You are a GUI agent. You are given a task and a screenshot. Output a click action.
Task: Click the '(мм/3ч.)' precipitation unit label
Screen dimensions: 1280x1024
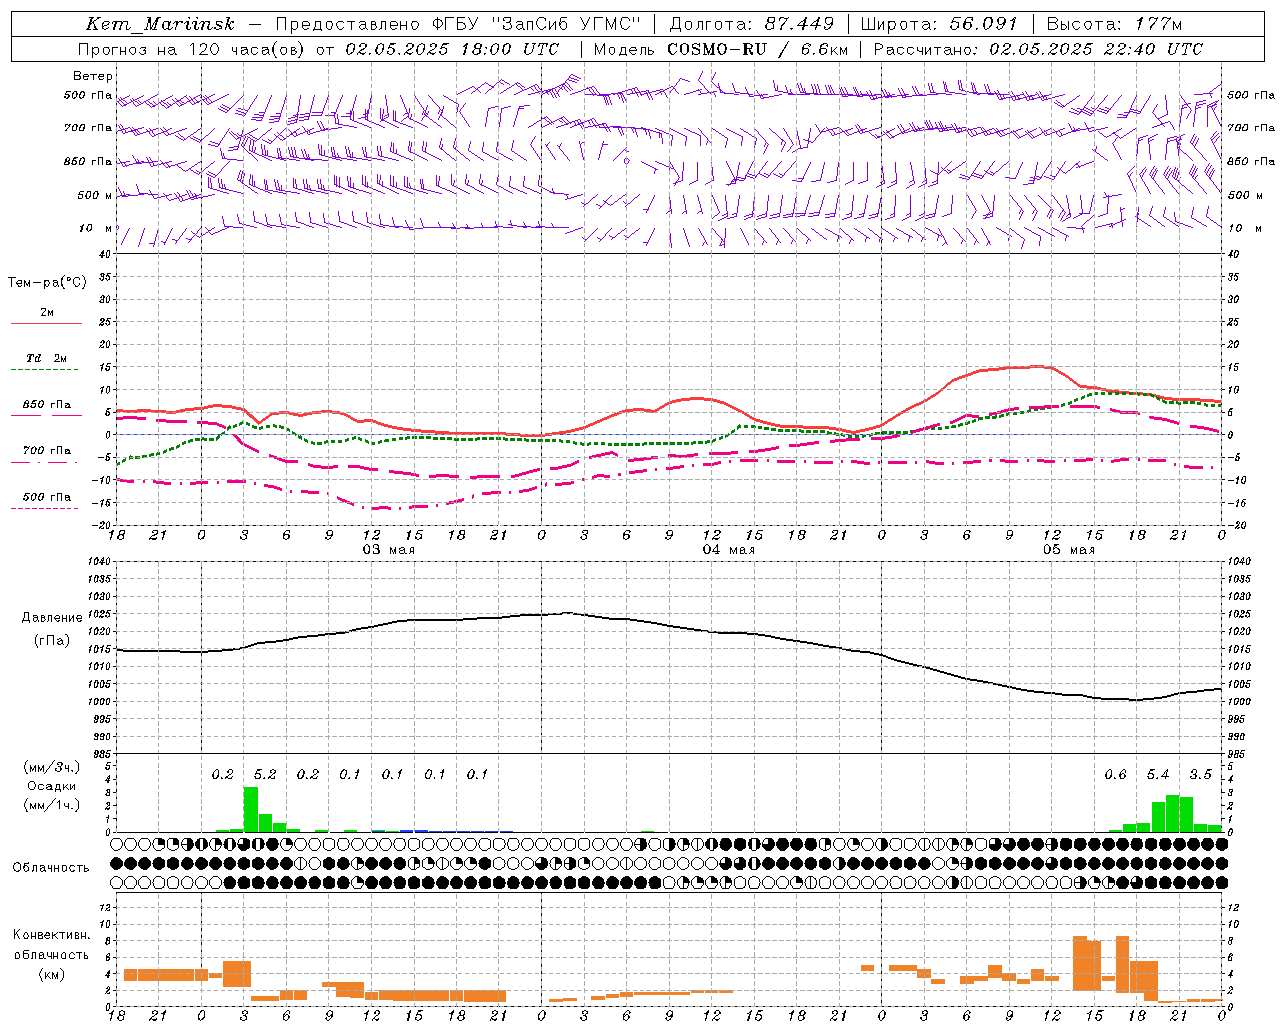click(51, 767)
